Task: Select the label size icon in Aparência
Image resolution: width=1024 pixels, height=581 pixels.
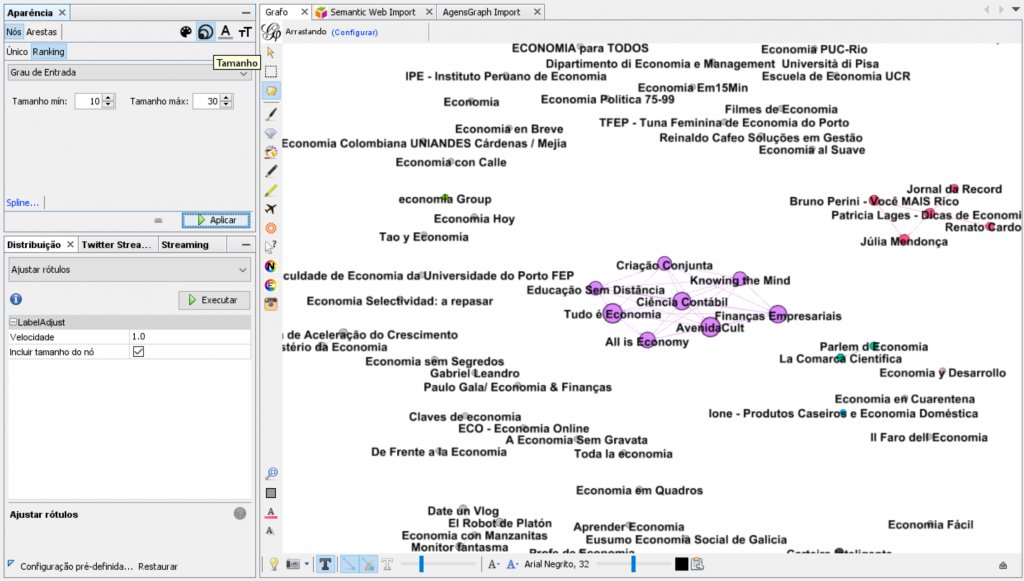Action: click(245, 32)
